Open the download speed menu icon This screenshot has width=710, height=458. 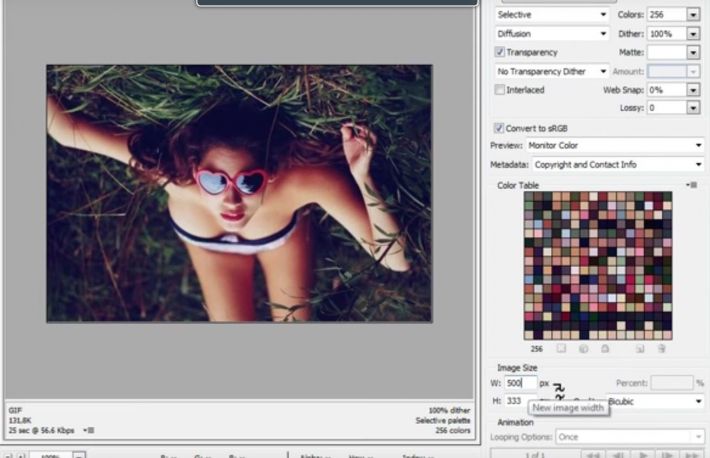tap(90, 430)
